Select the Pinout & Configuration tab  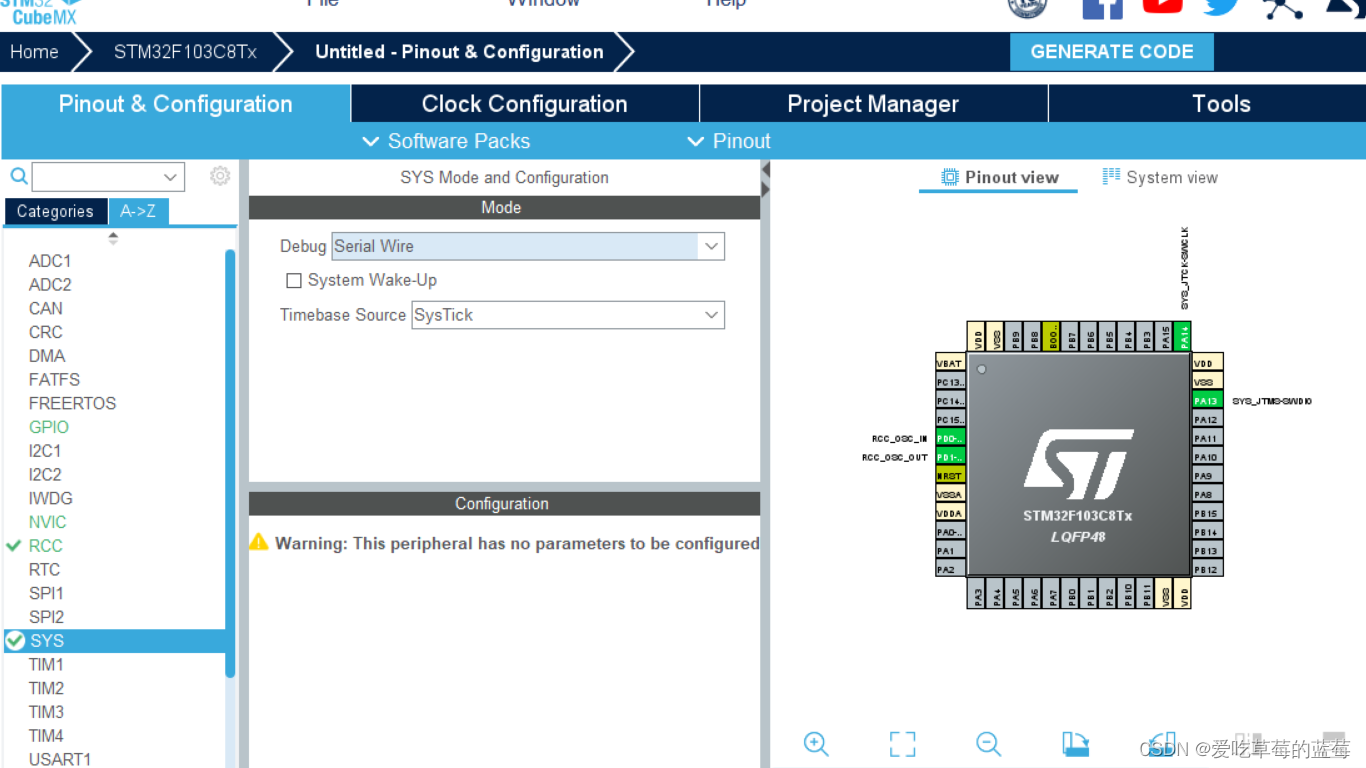point(175,104)
